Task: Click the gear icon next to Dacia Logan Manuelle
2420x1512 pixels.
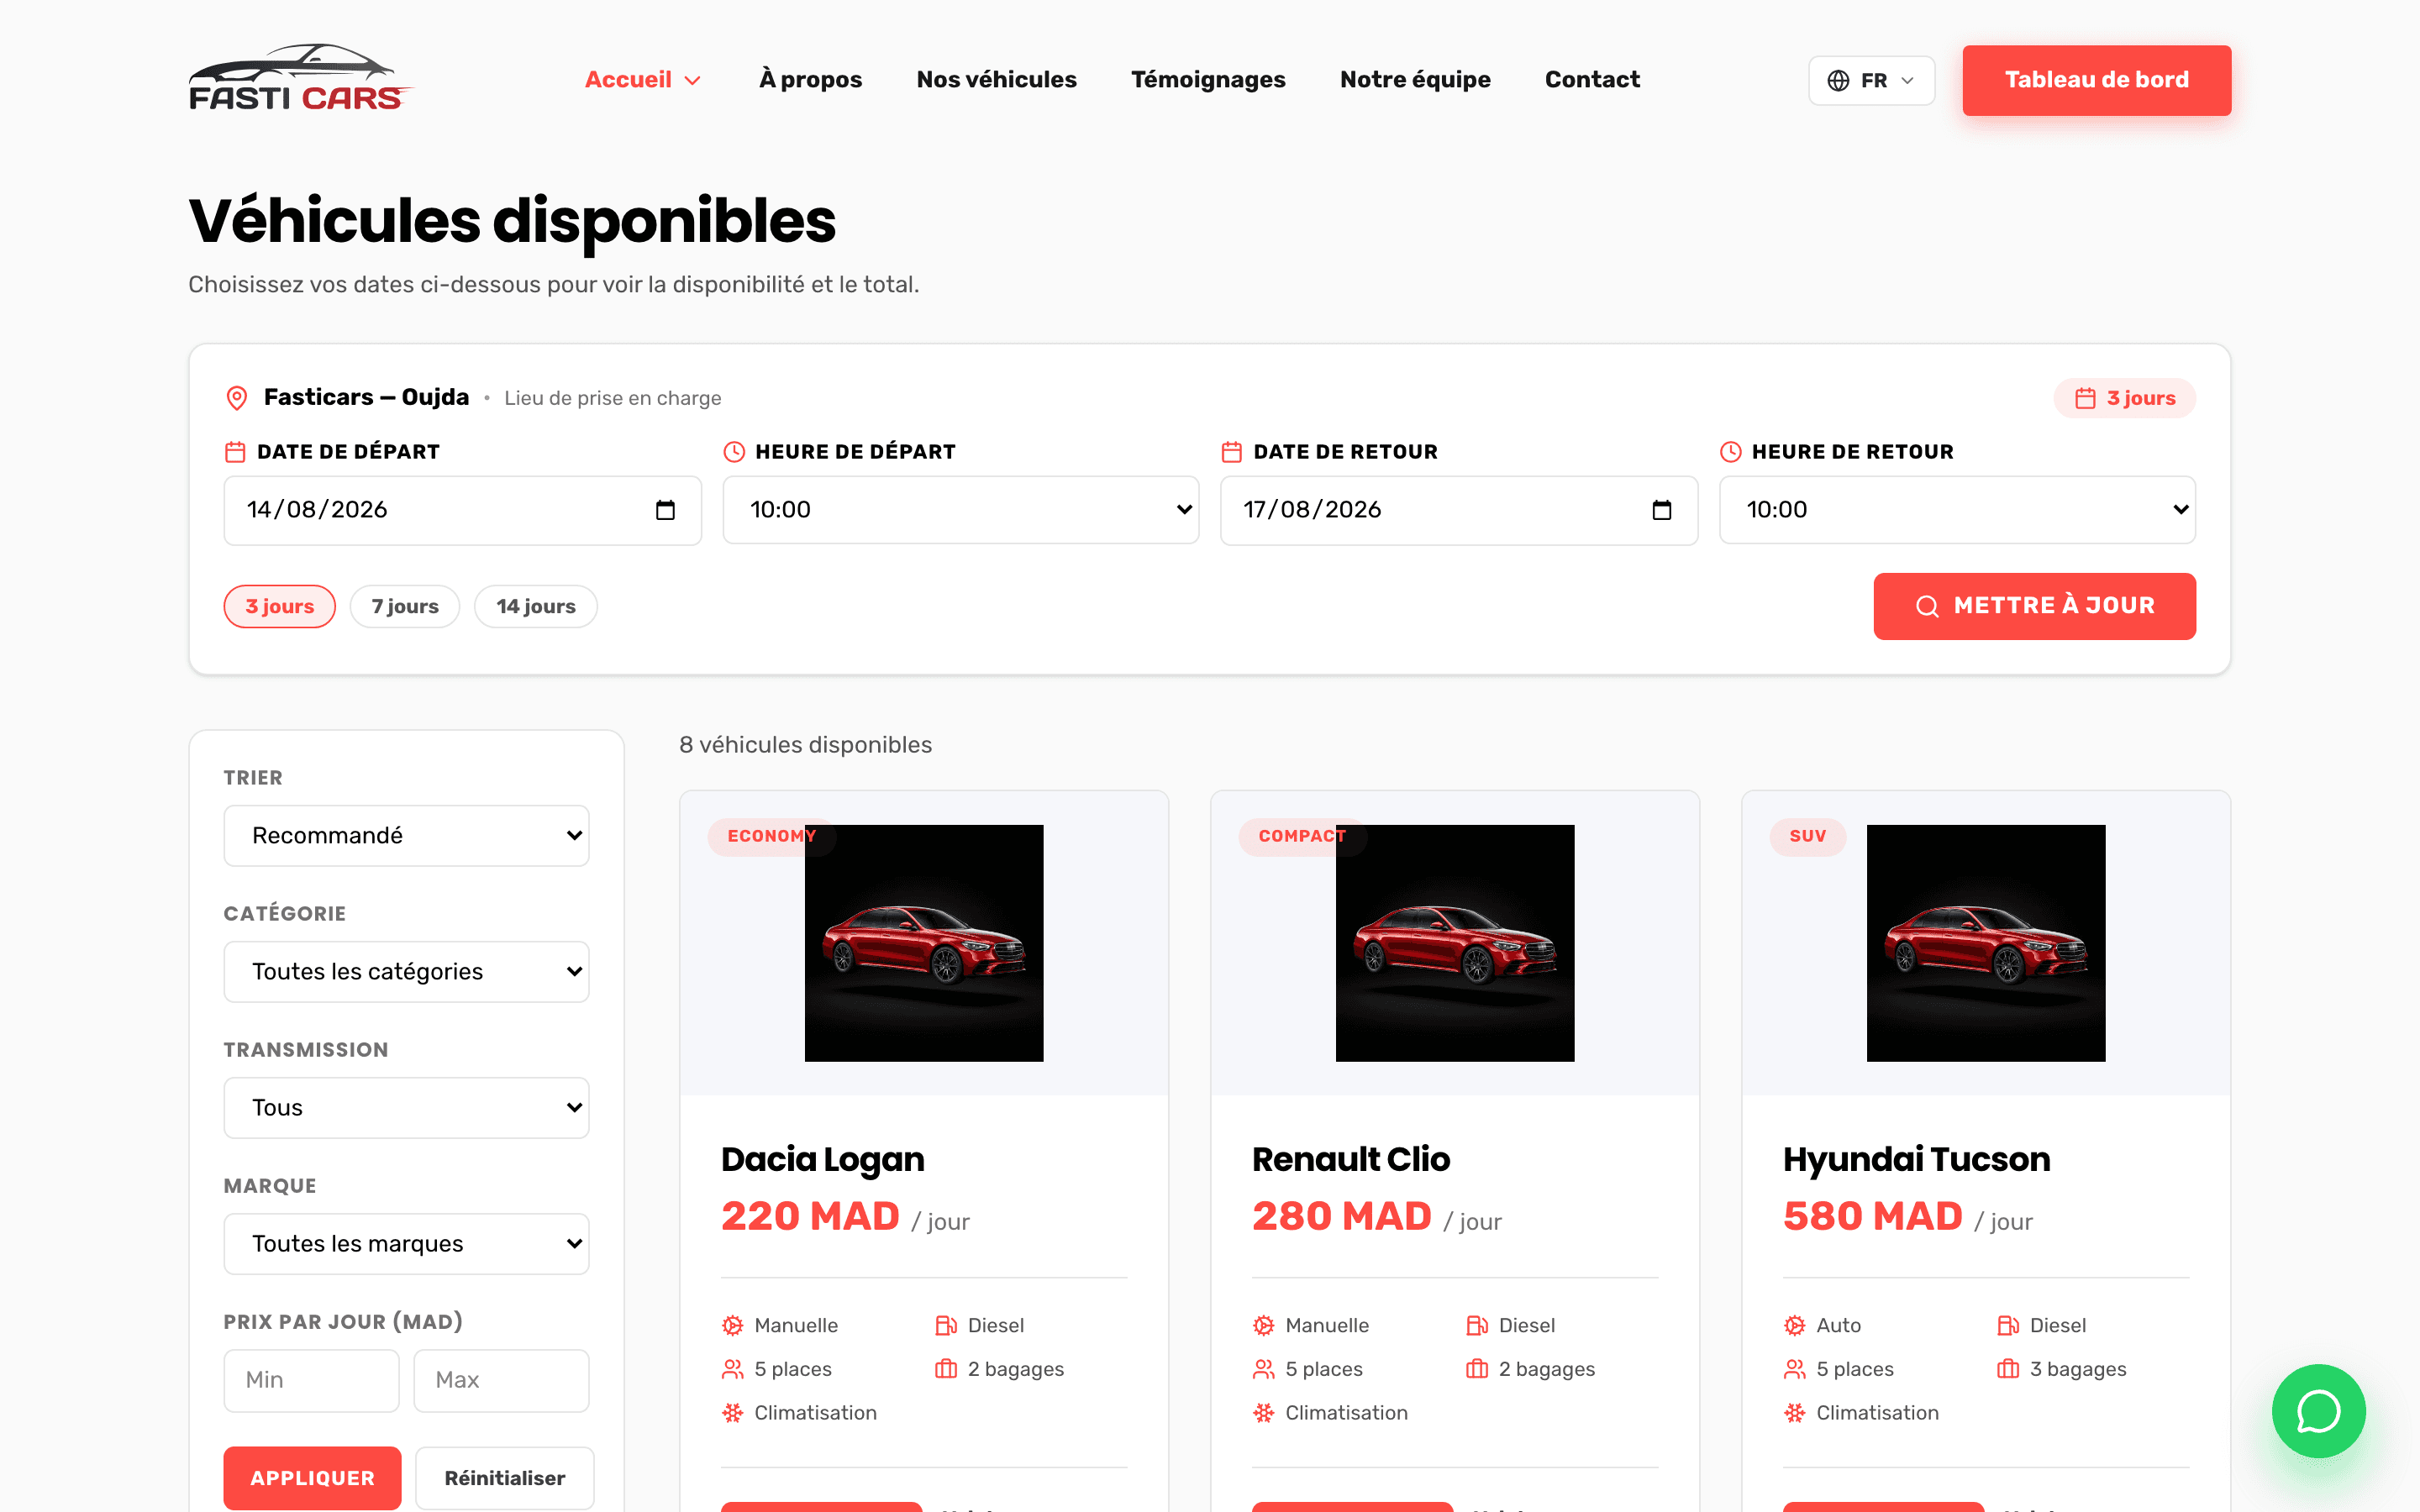Action: click(733, 1326)
